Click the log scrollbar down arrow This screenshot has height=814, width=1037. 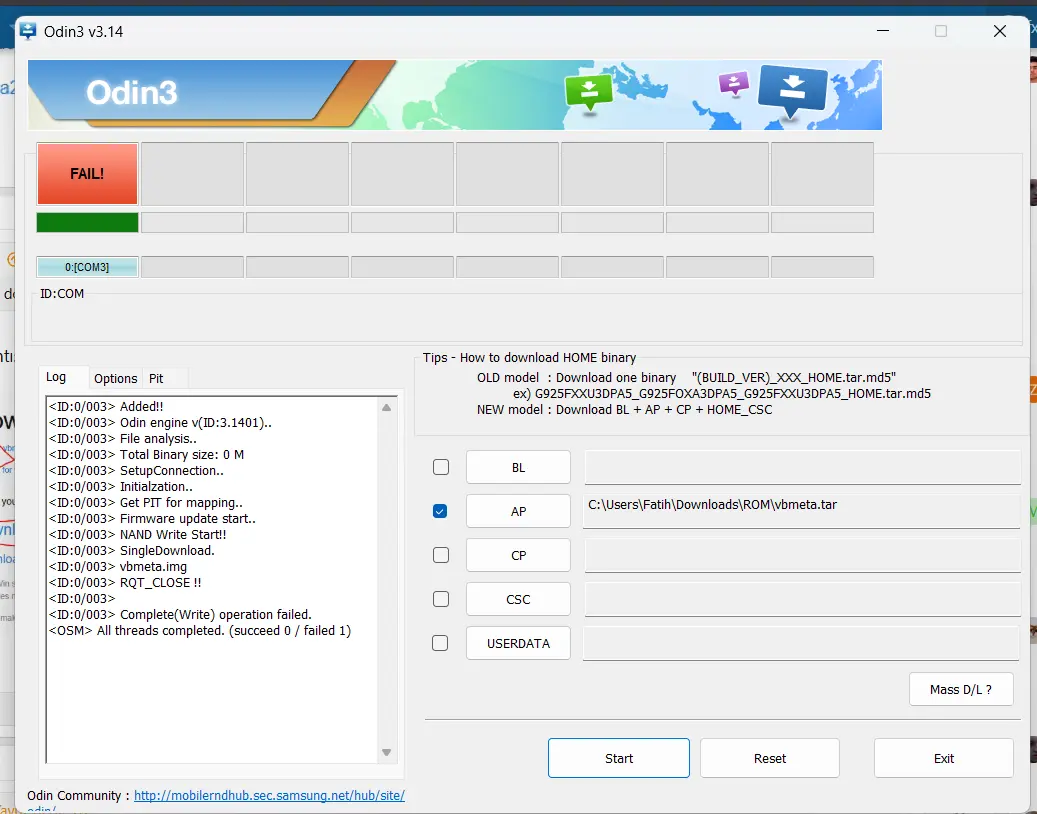click(387, 753)
